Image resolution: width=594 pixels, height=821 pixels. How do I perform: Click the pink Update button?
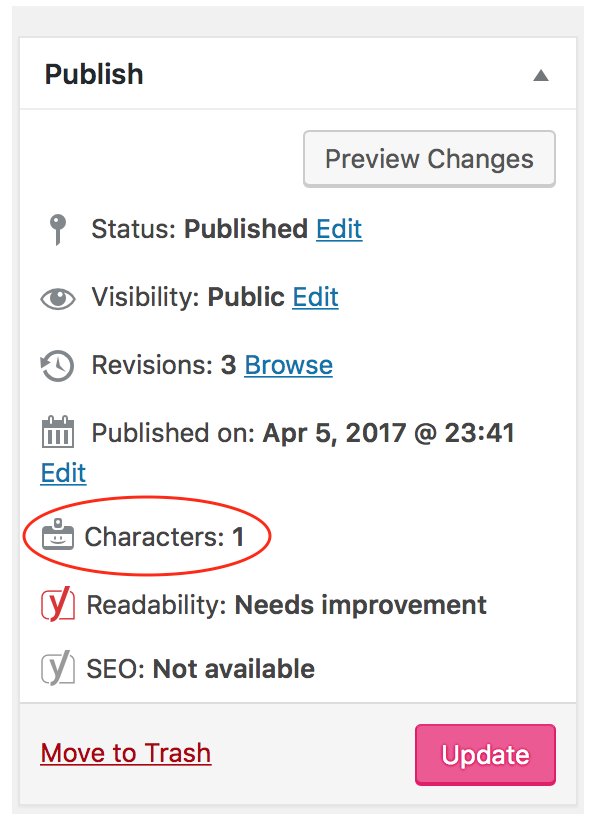tap(485, 755)
